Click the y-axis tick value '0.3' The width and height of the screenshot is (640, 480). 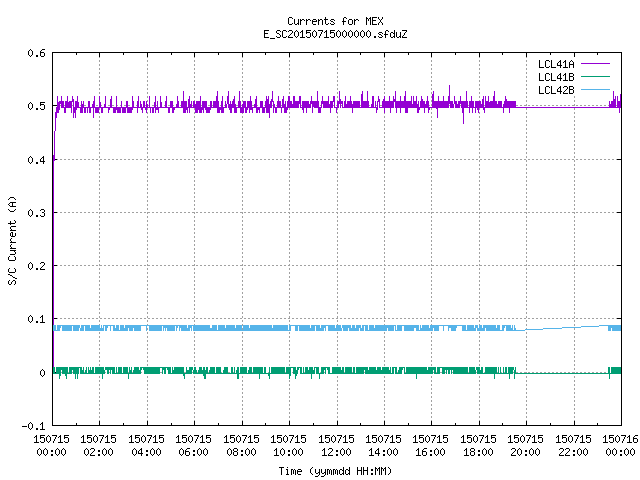coord(36,213)
